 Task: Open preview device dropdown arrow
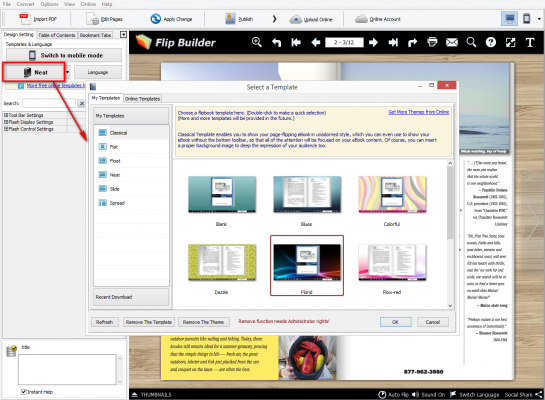(x=539, y=19)
